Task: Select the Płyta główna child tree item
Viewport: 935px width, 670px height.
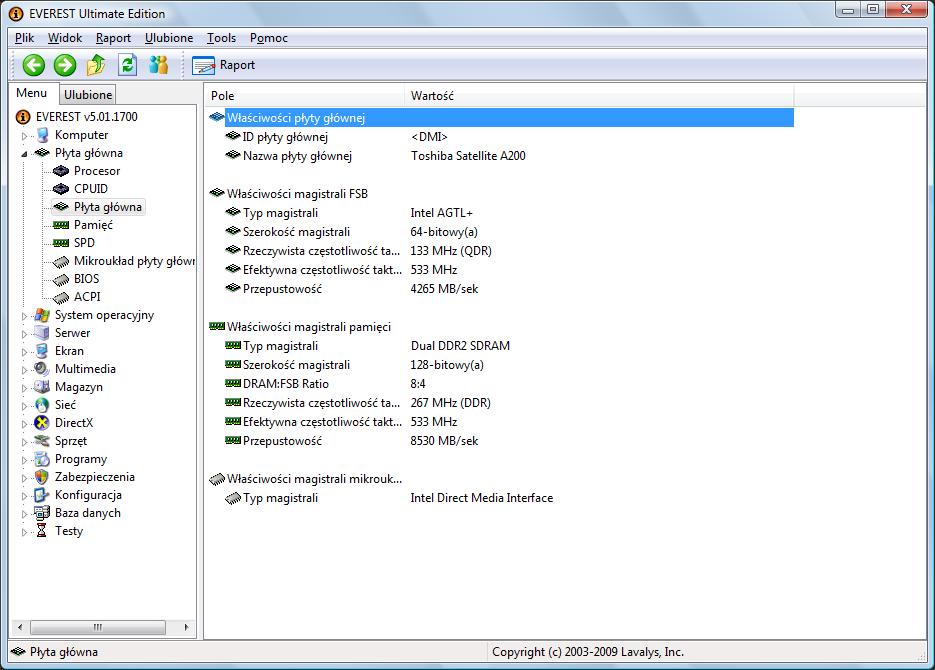Action: [108, 207]
